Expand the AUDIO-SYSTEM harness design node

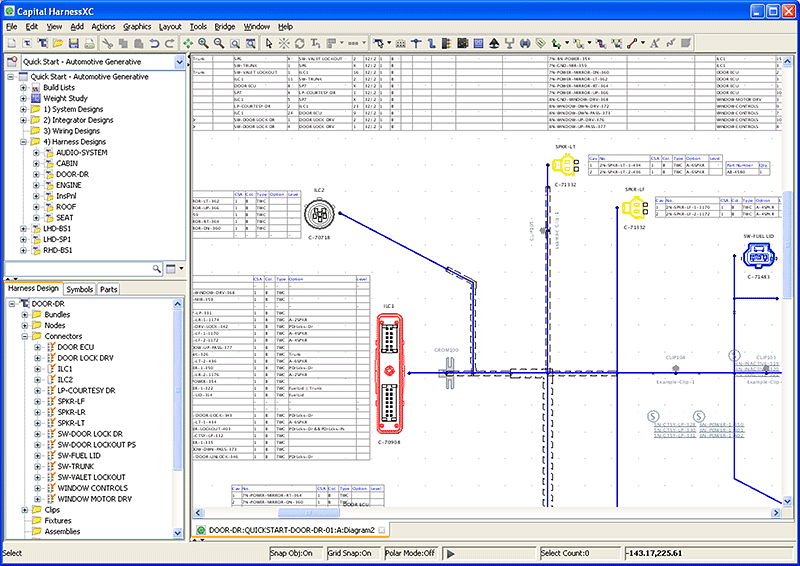pos(37,152)
